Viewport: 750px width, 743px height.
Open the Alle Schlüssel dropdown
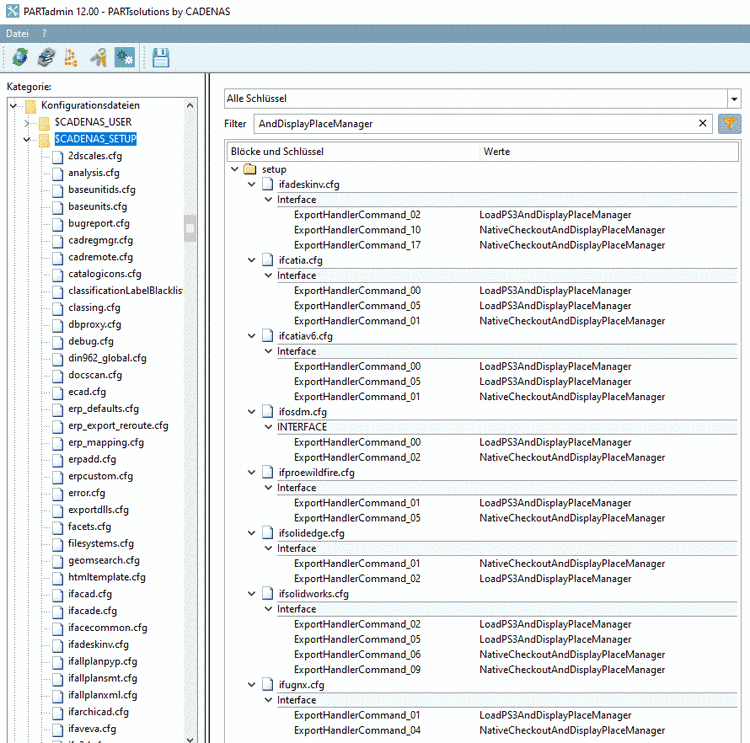(734, 99)
